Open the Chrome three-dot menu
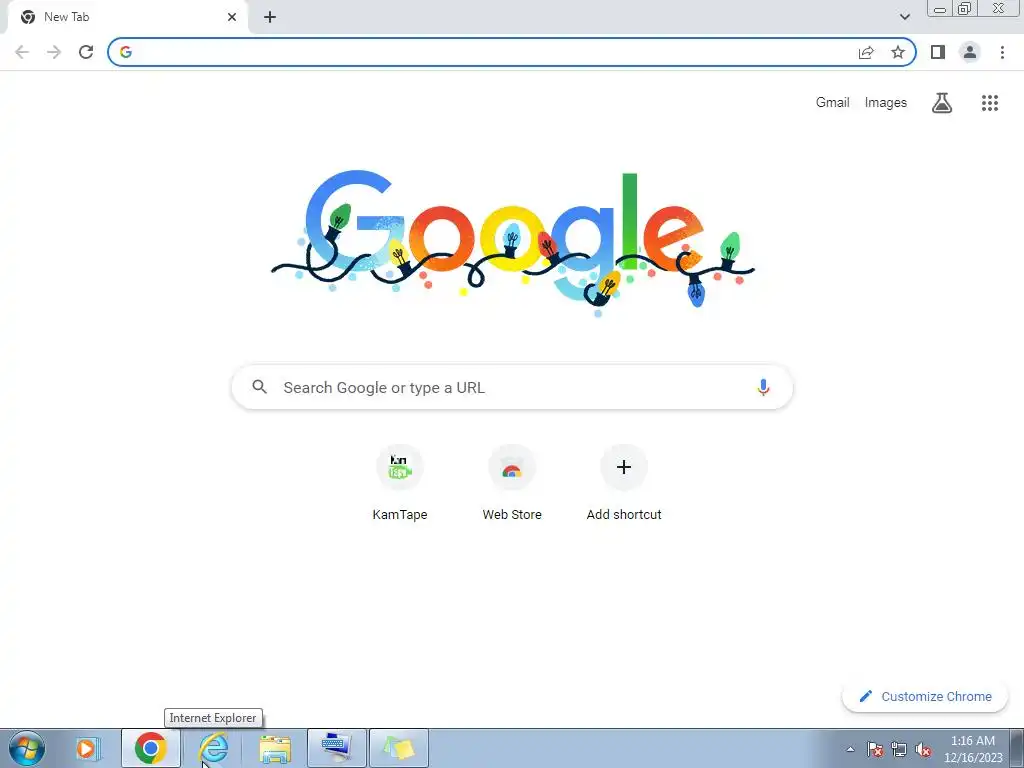The height and width of the screenshot is (768, 1024). point(1002,52)
